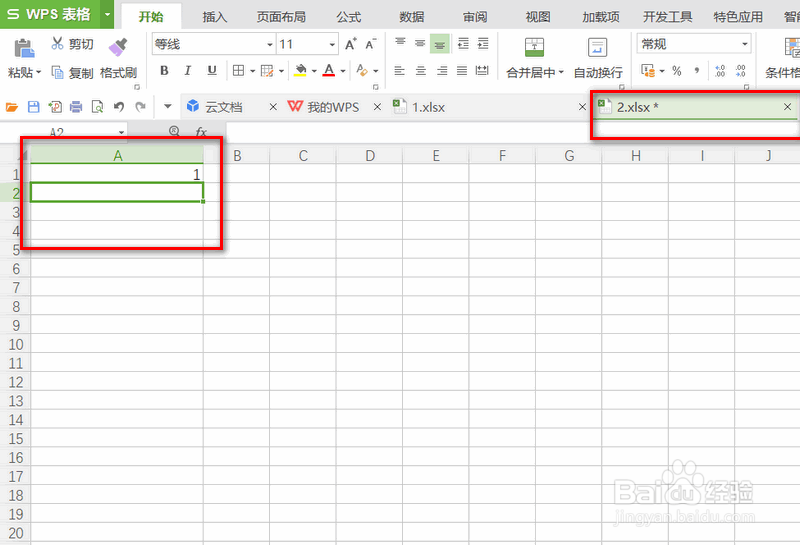Export to PDF from quick toolbar
800x545 pixels.
(55, 107)
